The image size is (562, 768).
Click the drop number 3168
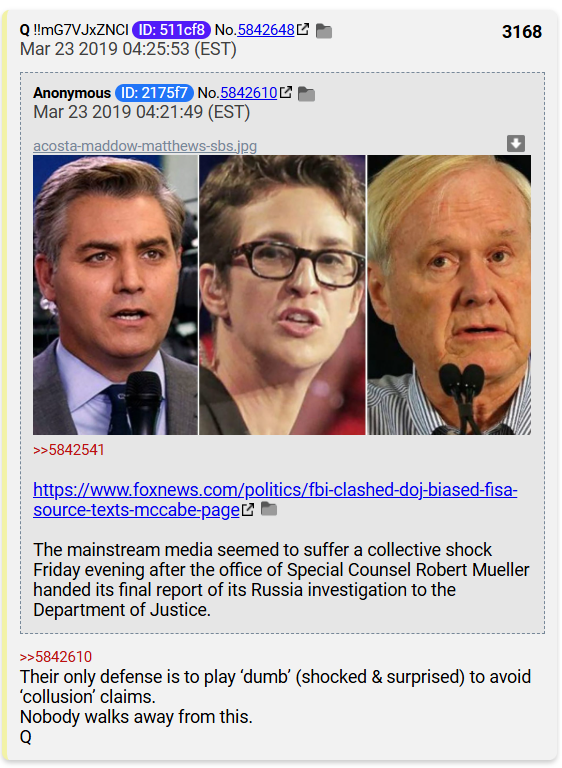point(522,32)
